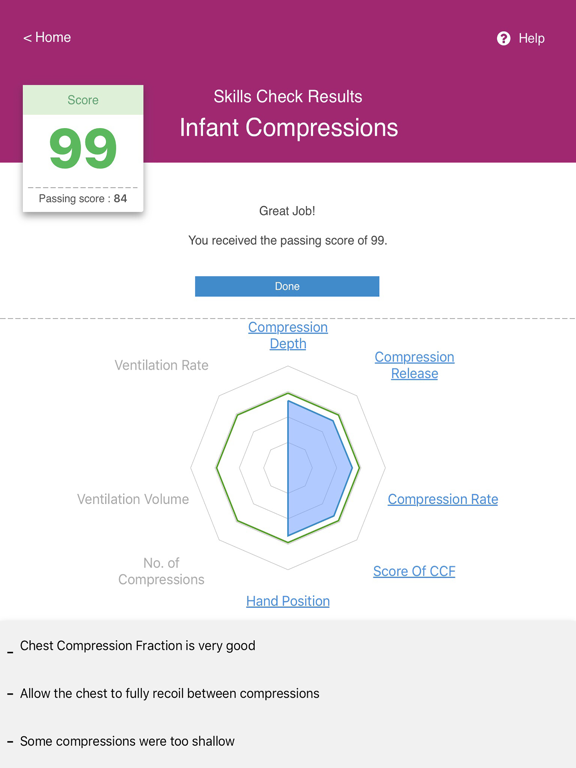Click the blue Done button
Image resolution: width=576 pixels, height=768 pixels.
point(287,286)
